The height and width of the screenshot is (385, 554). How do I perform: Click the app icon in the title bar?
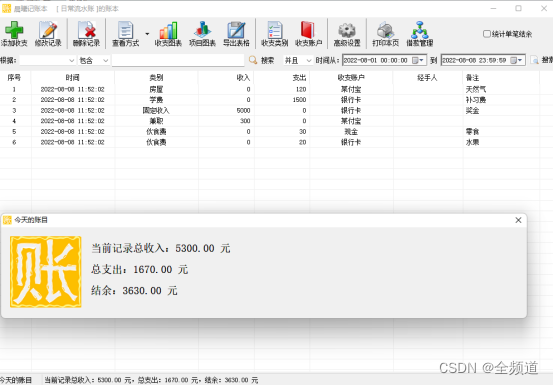[6, 8]
